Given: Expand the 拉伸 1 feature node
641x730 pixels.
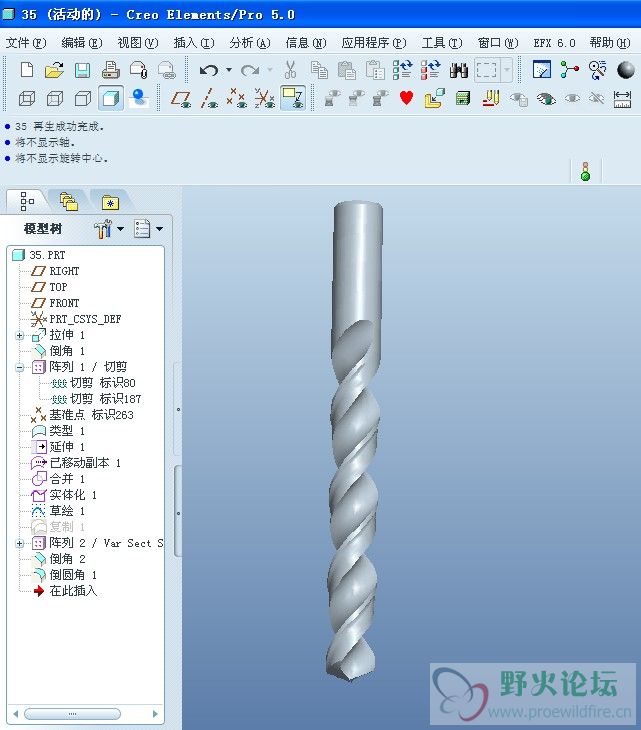Looking at the screenshot, I should (x=20, y=335).
